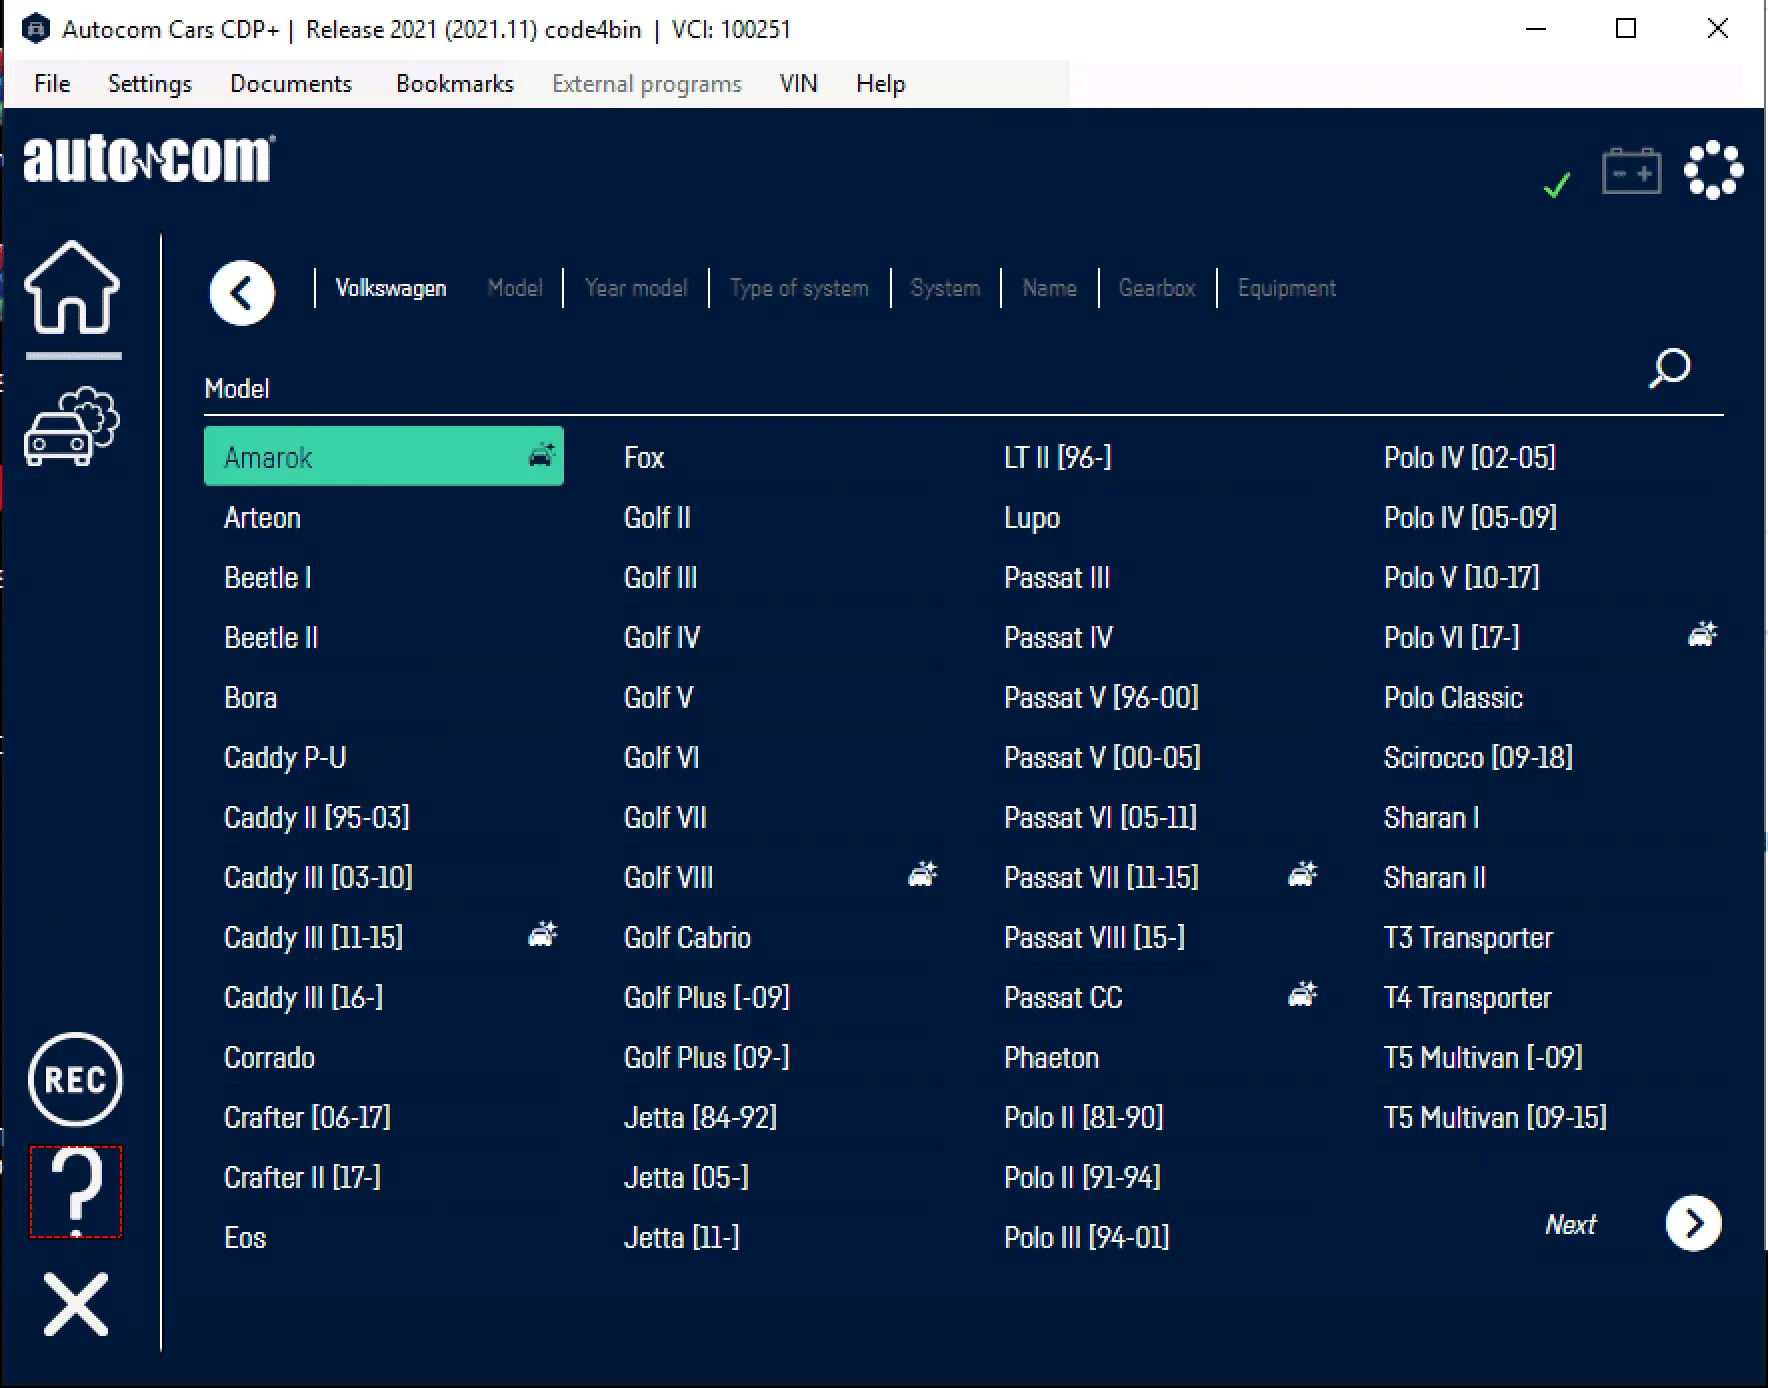
Task: Choose the Eos model
Action: tap(245, 1238)
